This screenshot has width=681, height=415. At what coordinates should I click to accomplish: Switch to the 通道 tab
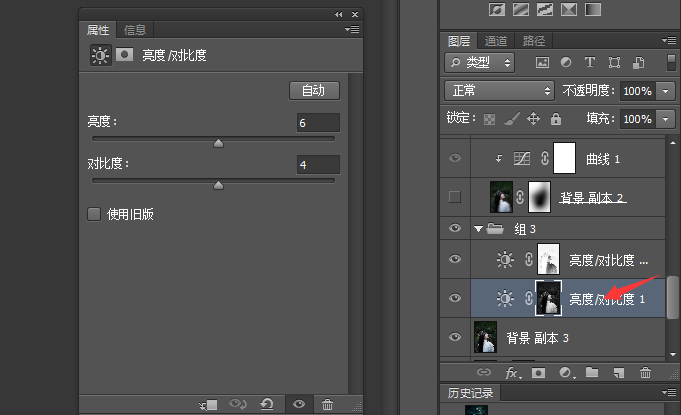tap(496, 41)
